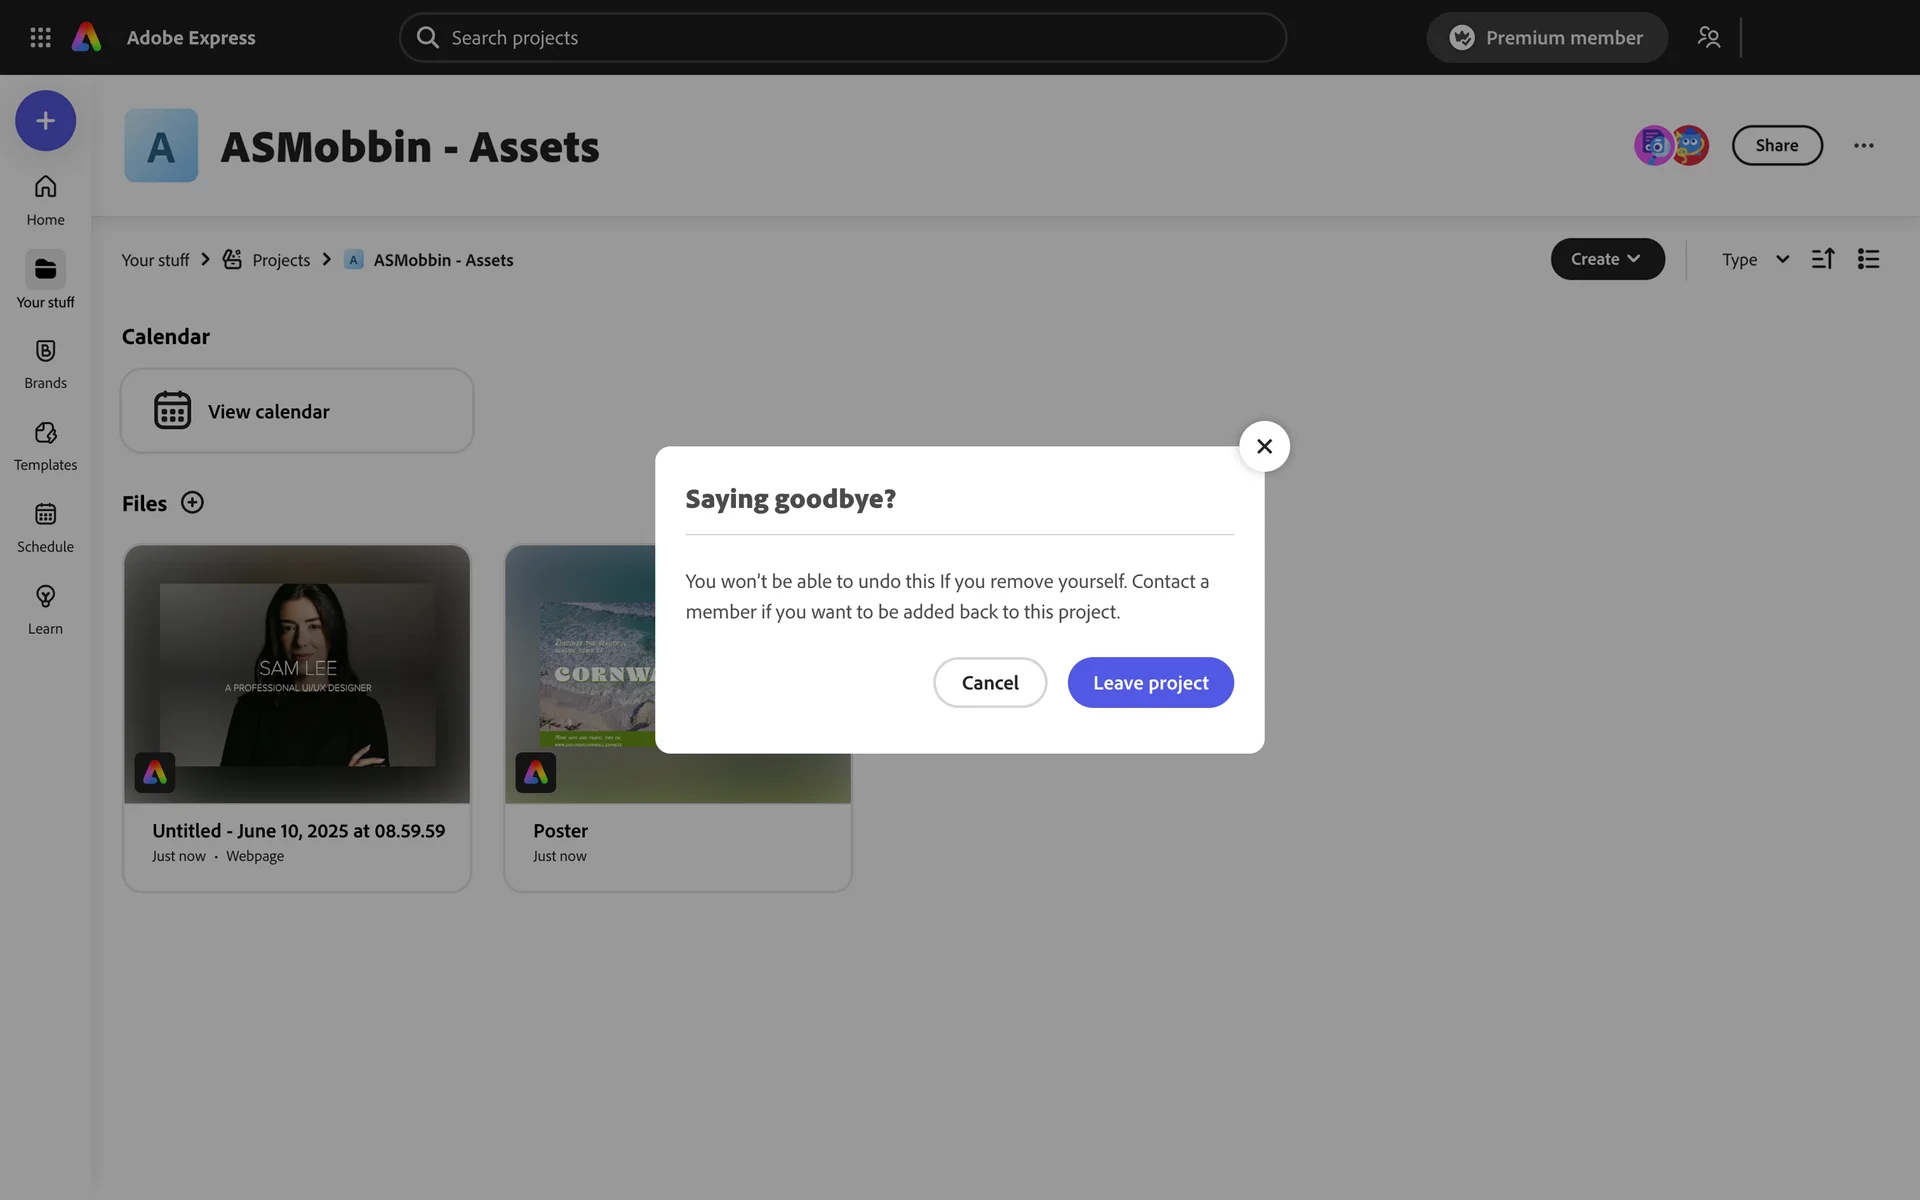Close the dialog with X button
The image size is (1920, 1200).
point(1264,446)
